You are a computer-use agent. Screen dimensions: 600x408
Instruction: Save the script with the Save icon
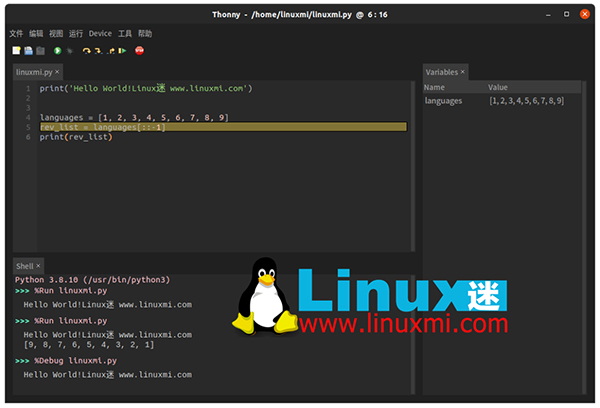pos(41,51)
